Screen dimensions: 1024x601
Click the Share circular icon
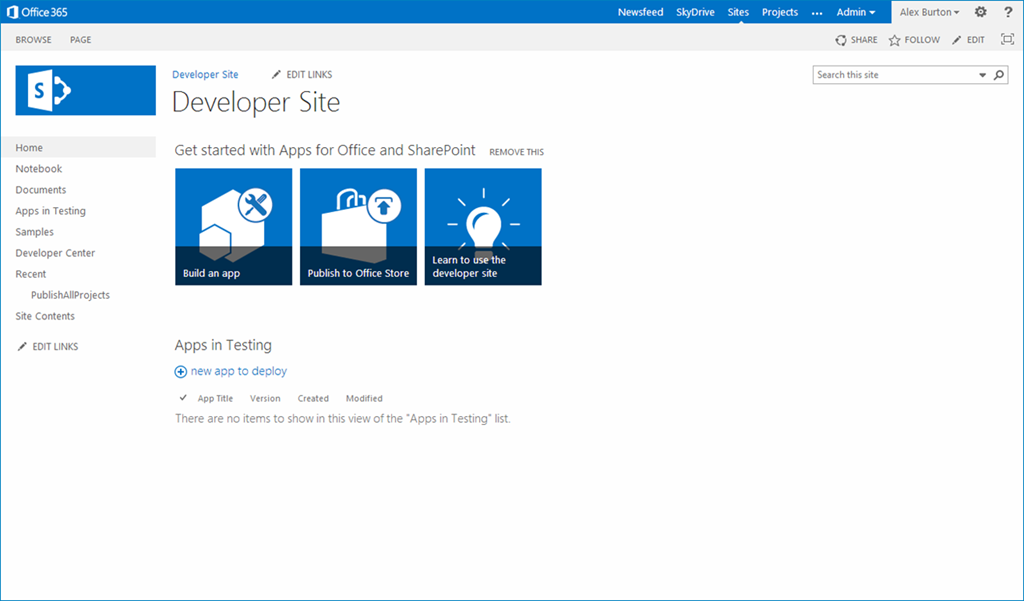pos(840,41)
